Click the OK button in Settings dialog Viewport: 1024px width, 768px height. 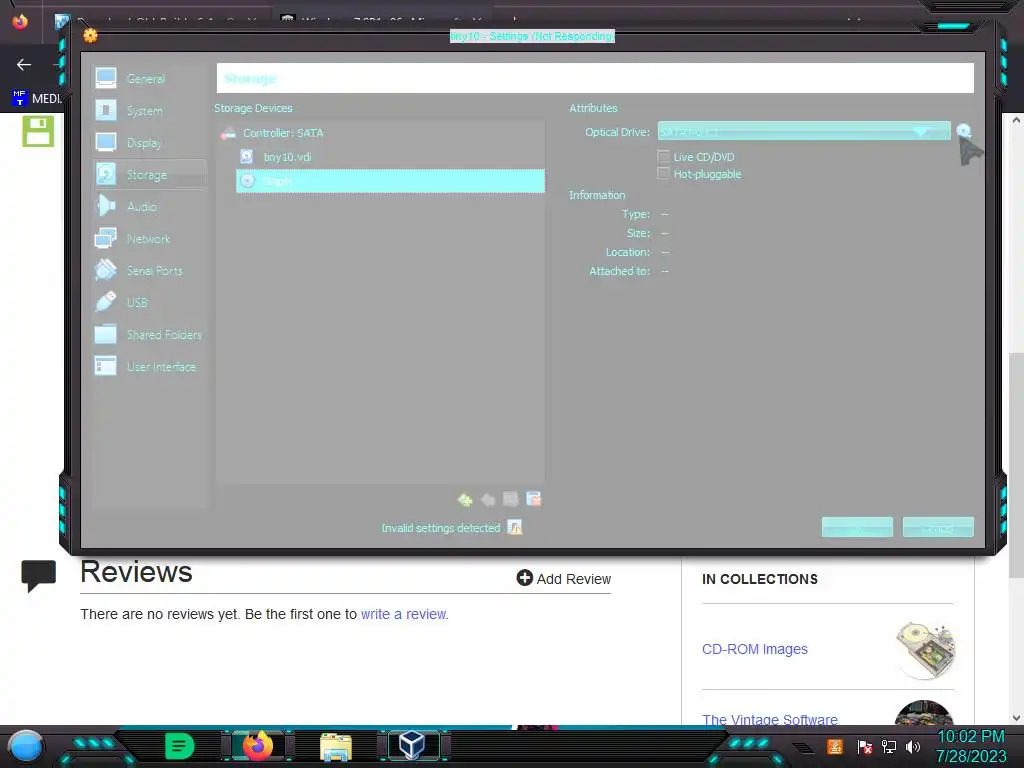[857, 528]
